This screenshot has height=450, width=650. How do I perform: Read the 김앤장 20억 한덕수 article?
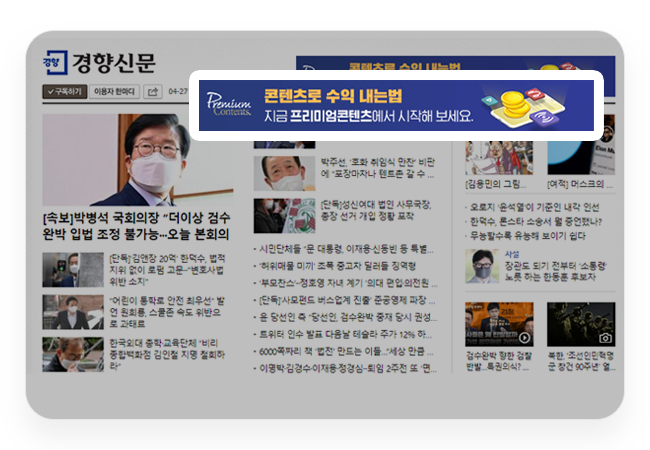pyautogui.click(x=167, y=270)
